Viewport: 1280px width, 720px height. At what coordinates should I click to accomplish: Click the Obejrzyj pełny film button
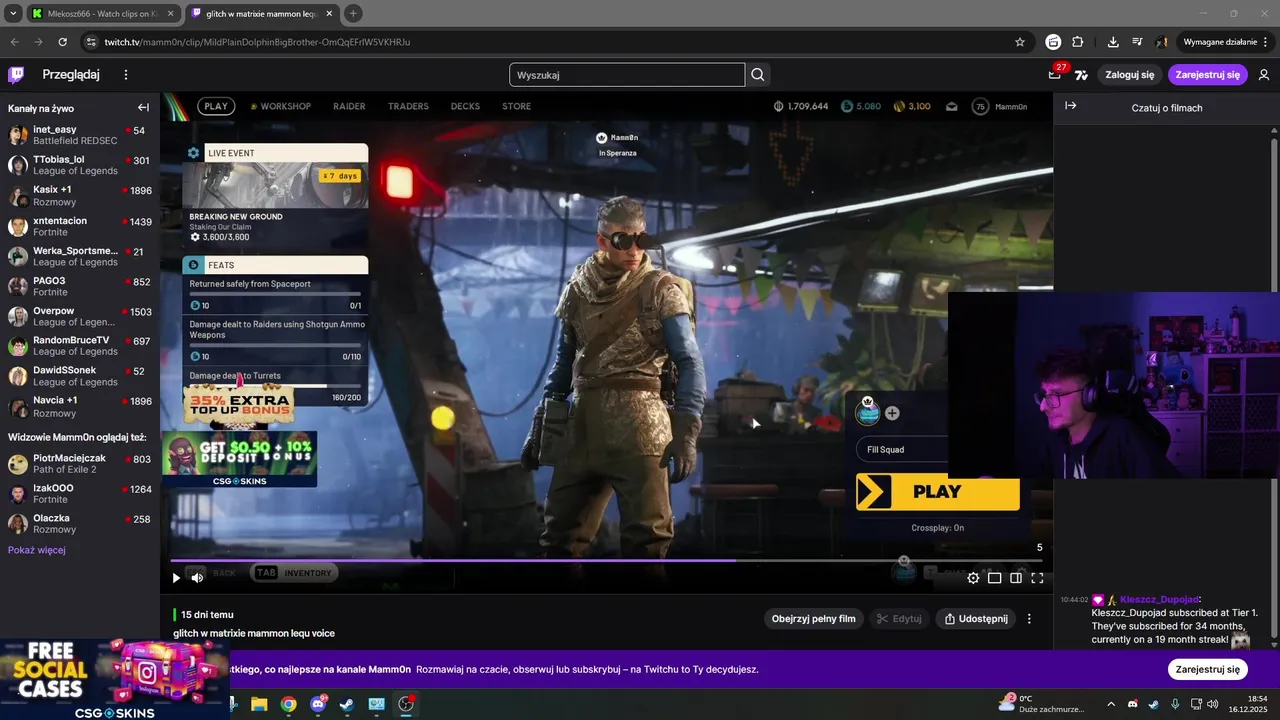pyautogui.click(x=813, y=619)
